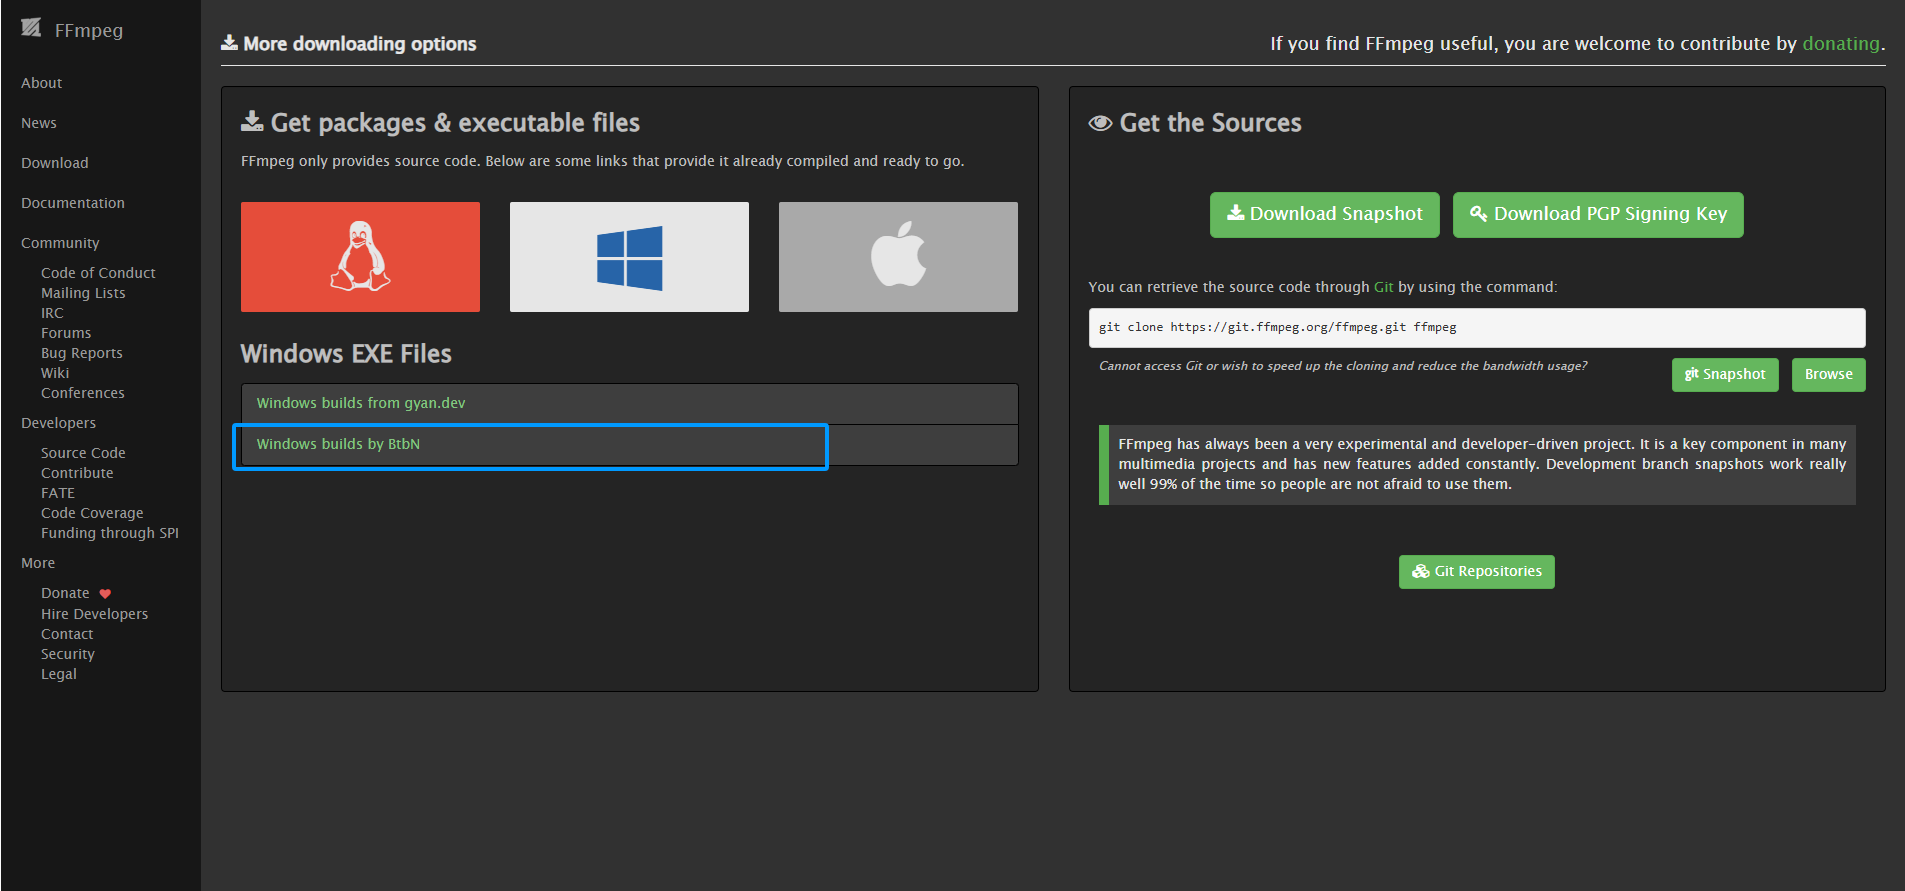This screenshot has width=1905, height=891.
Task: Go to Forums page
Action: pyautogui.click(x=66, y=333)
